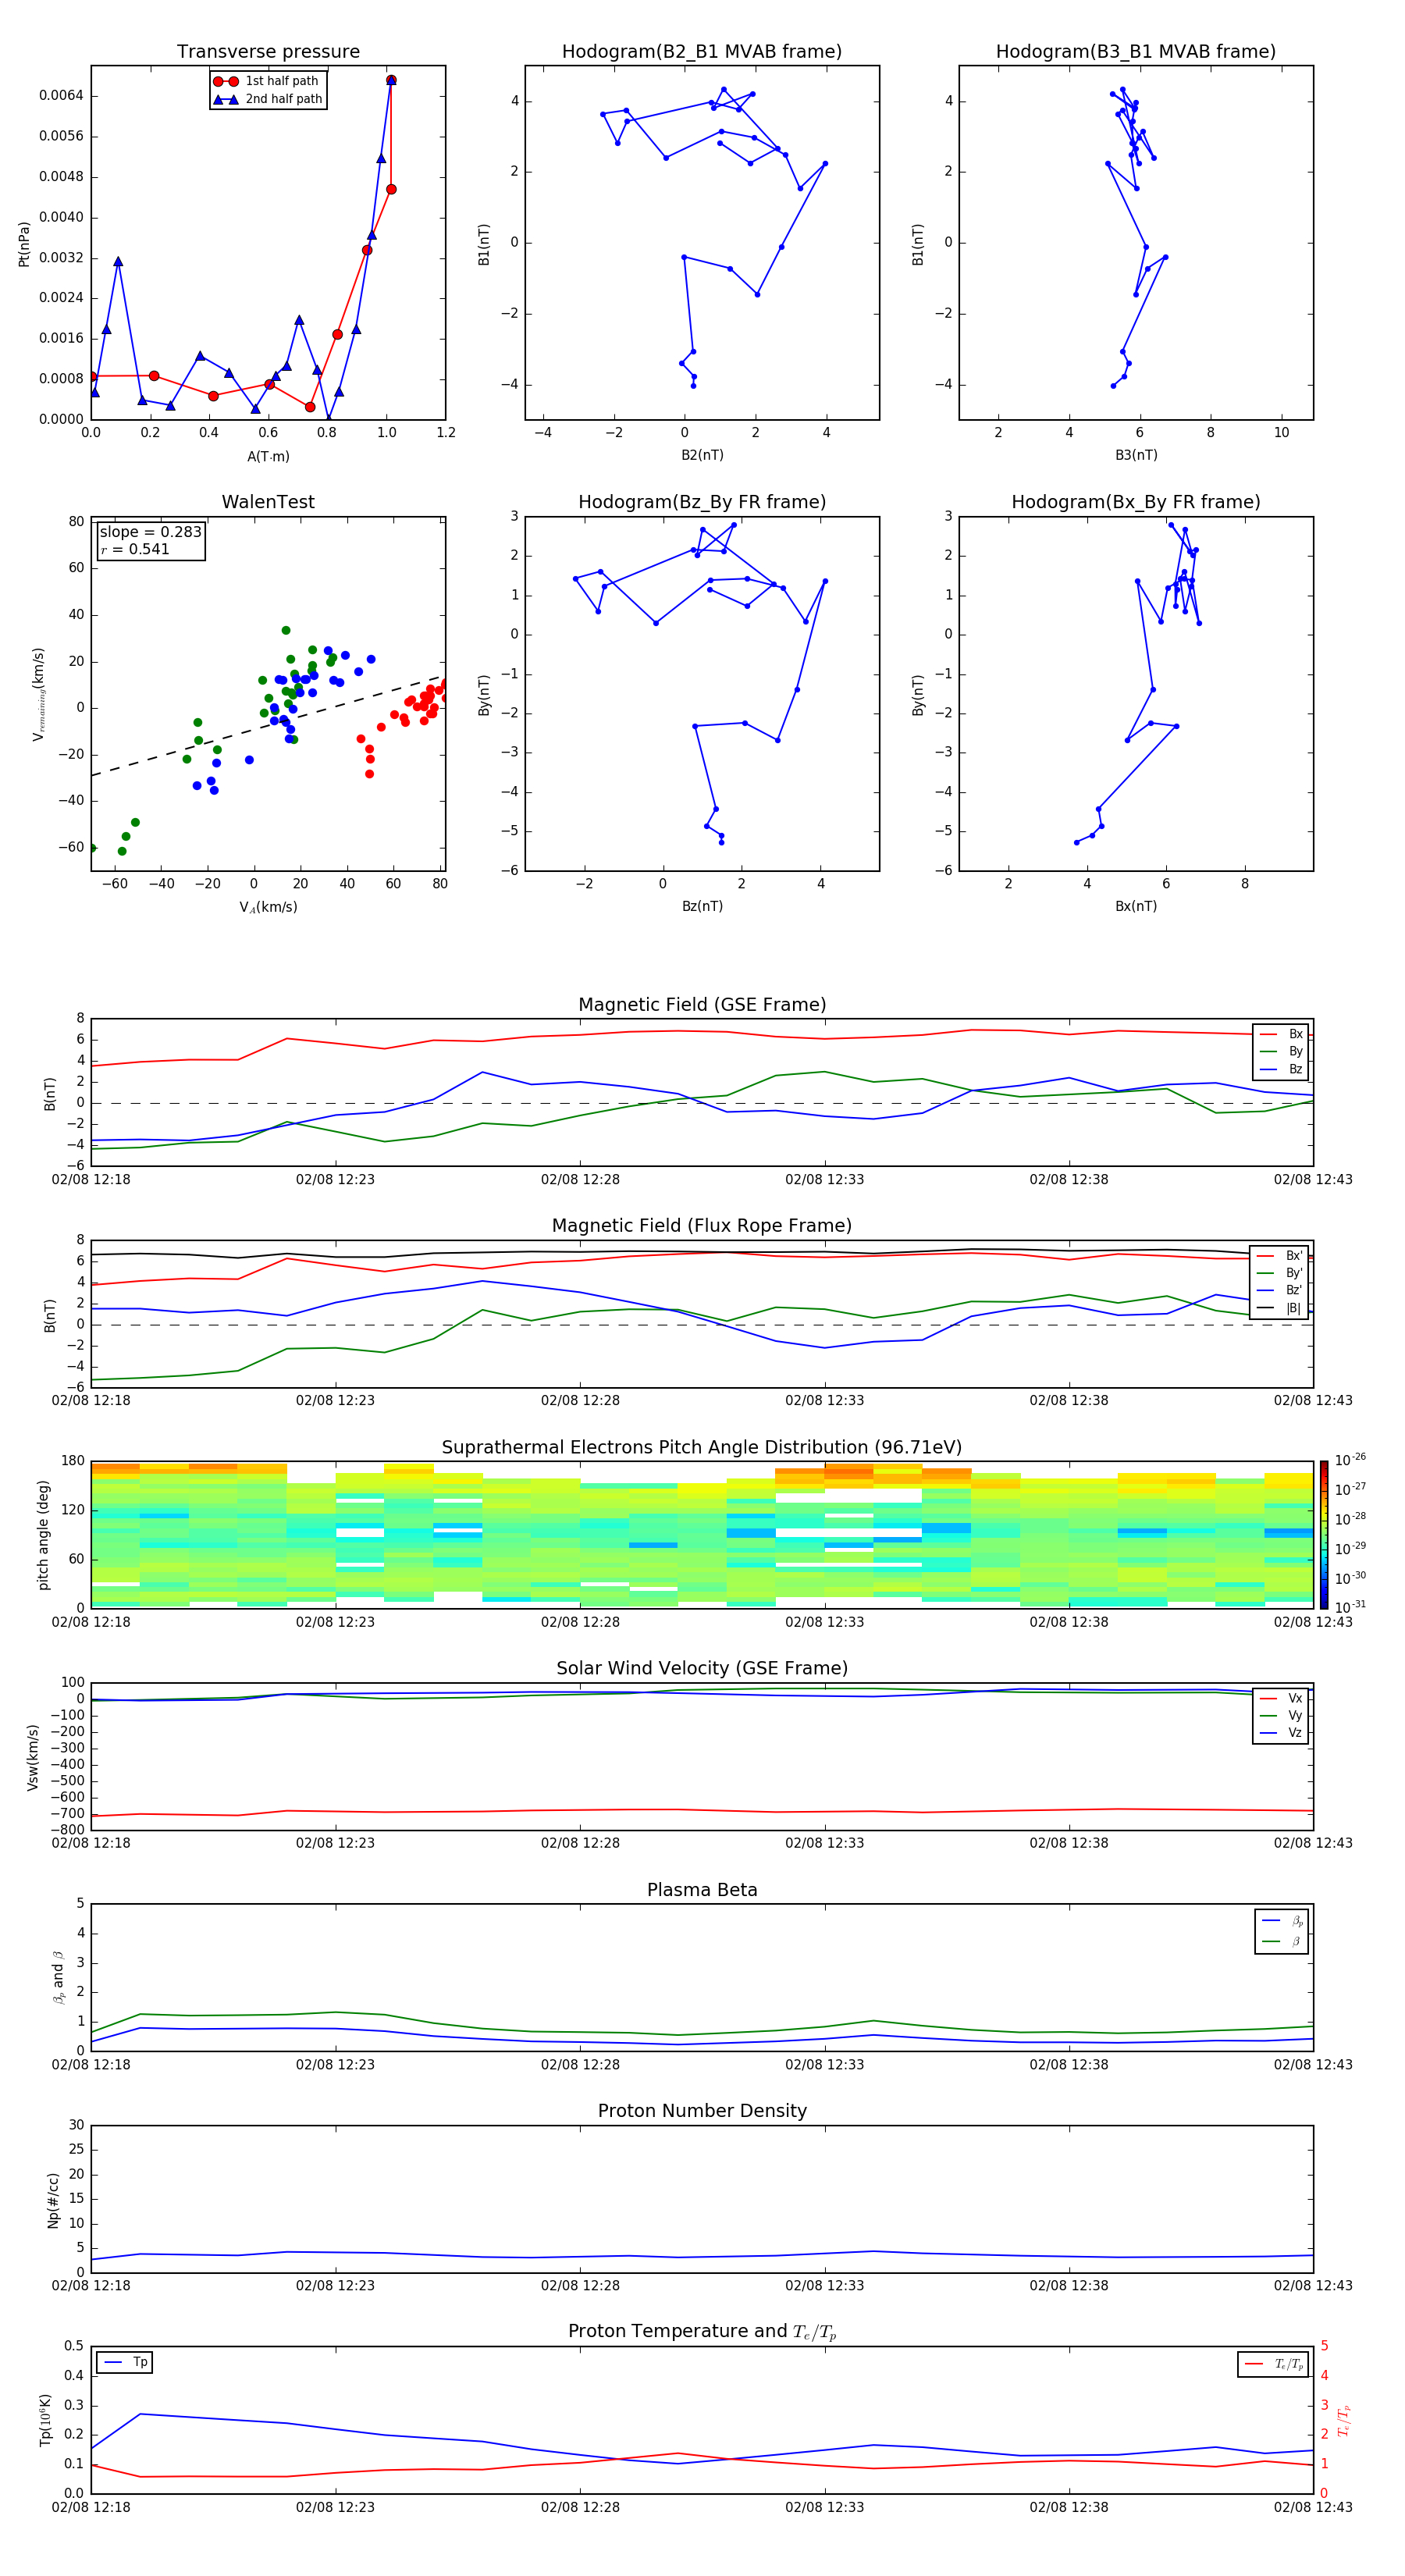Screen dimensions: 1405x2576
Task: Click the 'pitch angle (deg)' axis label
Action: click(x=43, y=1535)
